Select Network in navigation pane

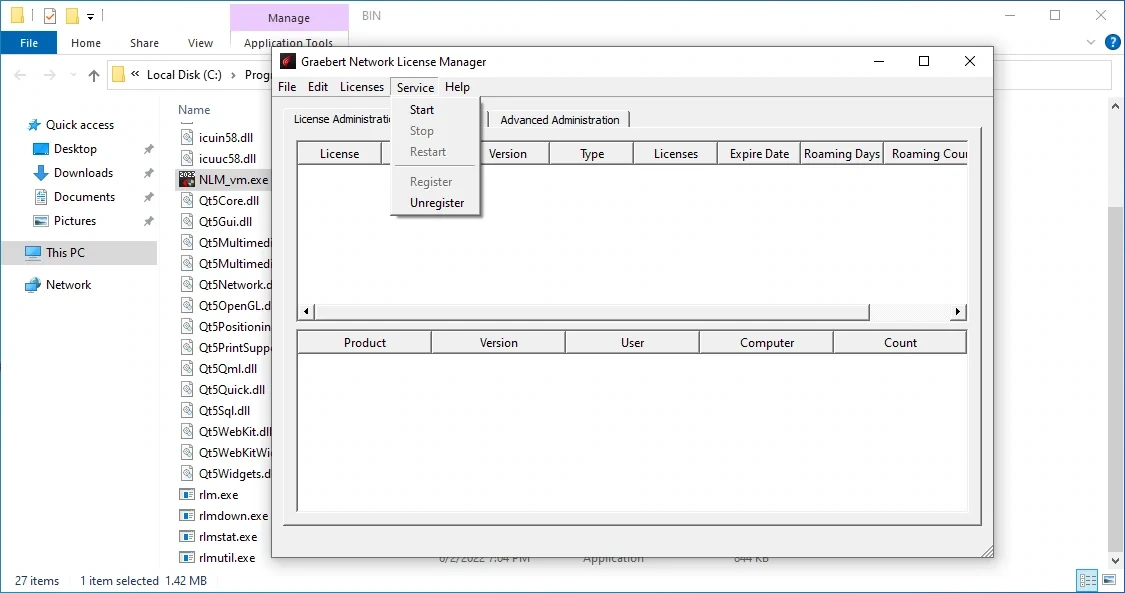coord(68,285)
